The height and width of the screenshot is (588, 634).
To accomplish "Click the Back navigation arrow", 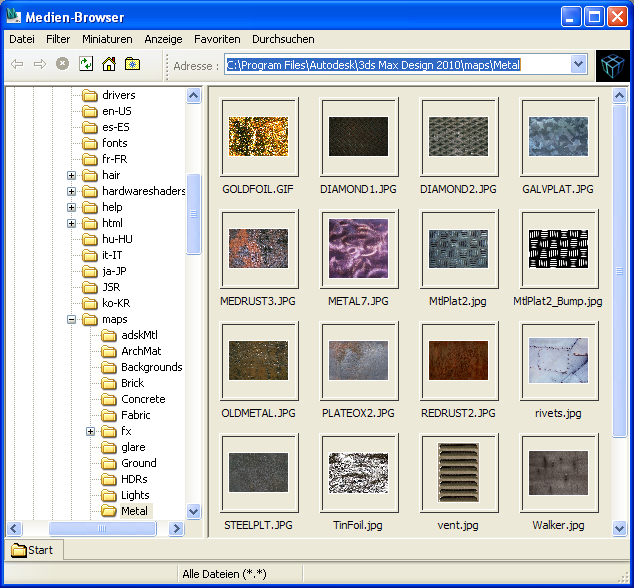I will click(17, 64).
